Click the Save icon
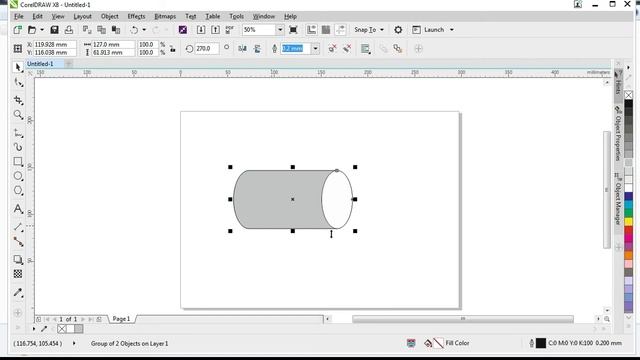The height and width of the screenshot is (360, 640). click(54, 30)
